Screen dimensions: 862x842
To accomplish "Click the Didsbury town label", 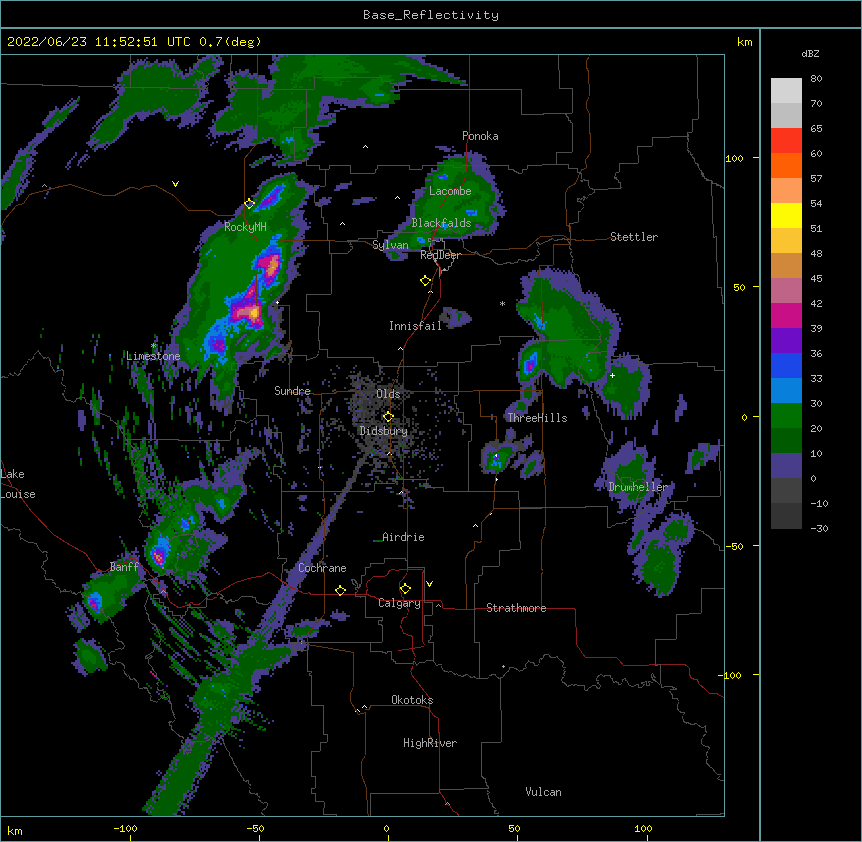I will tap(383, 431).
